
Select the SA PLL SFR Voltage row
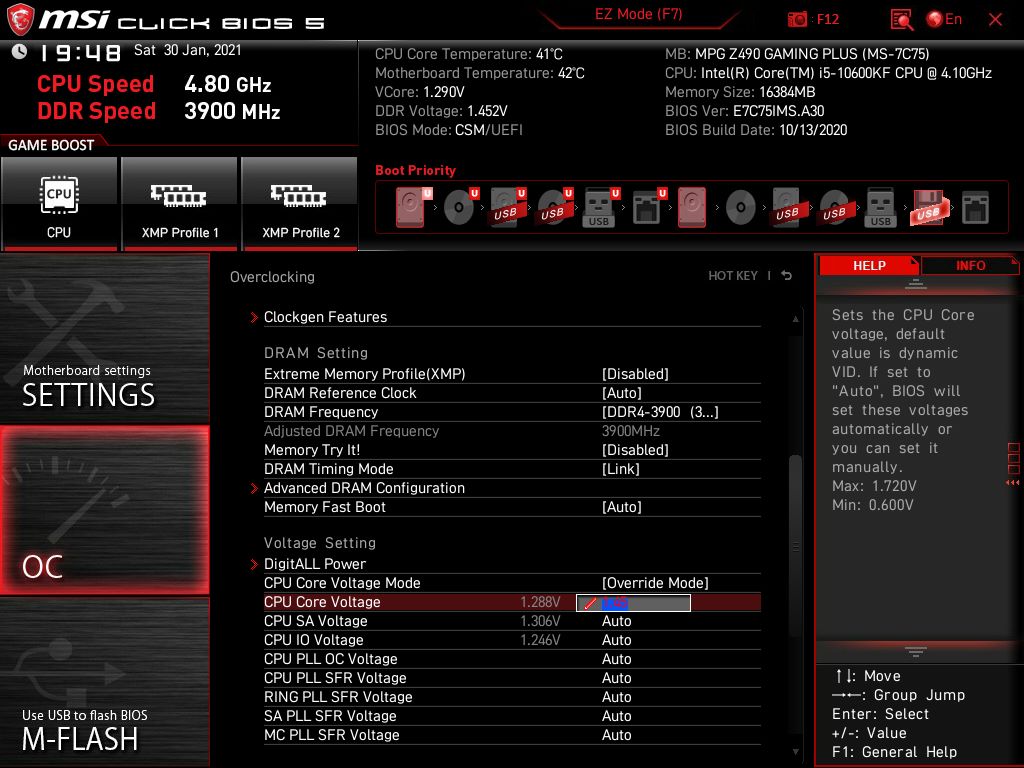(512, 716)
